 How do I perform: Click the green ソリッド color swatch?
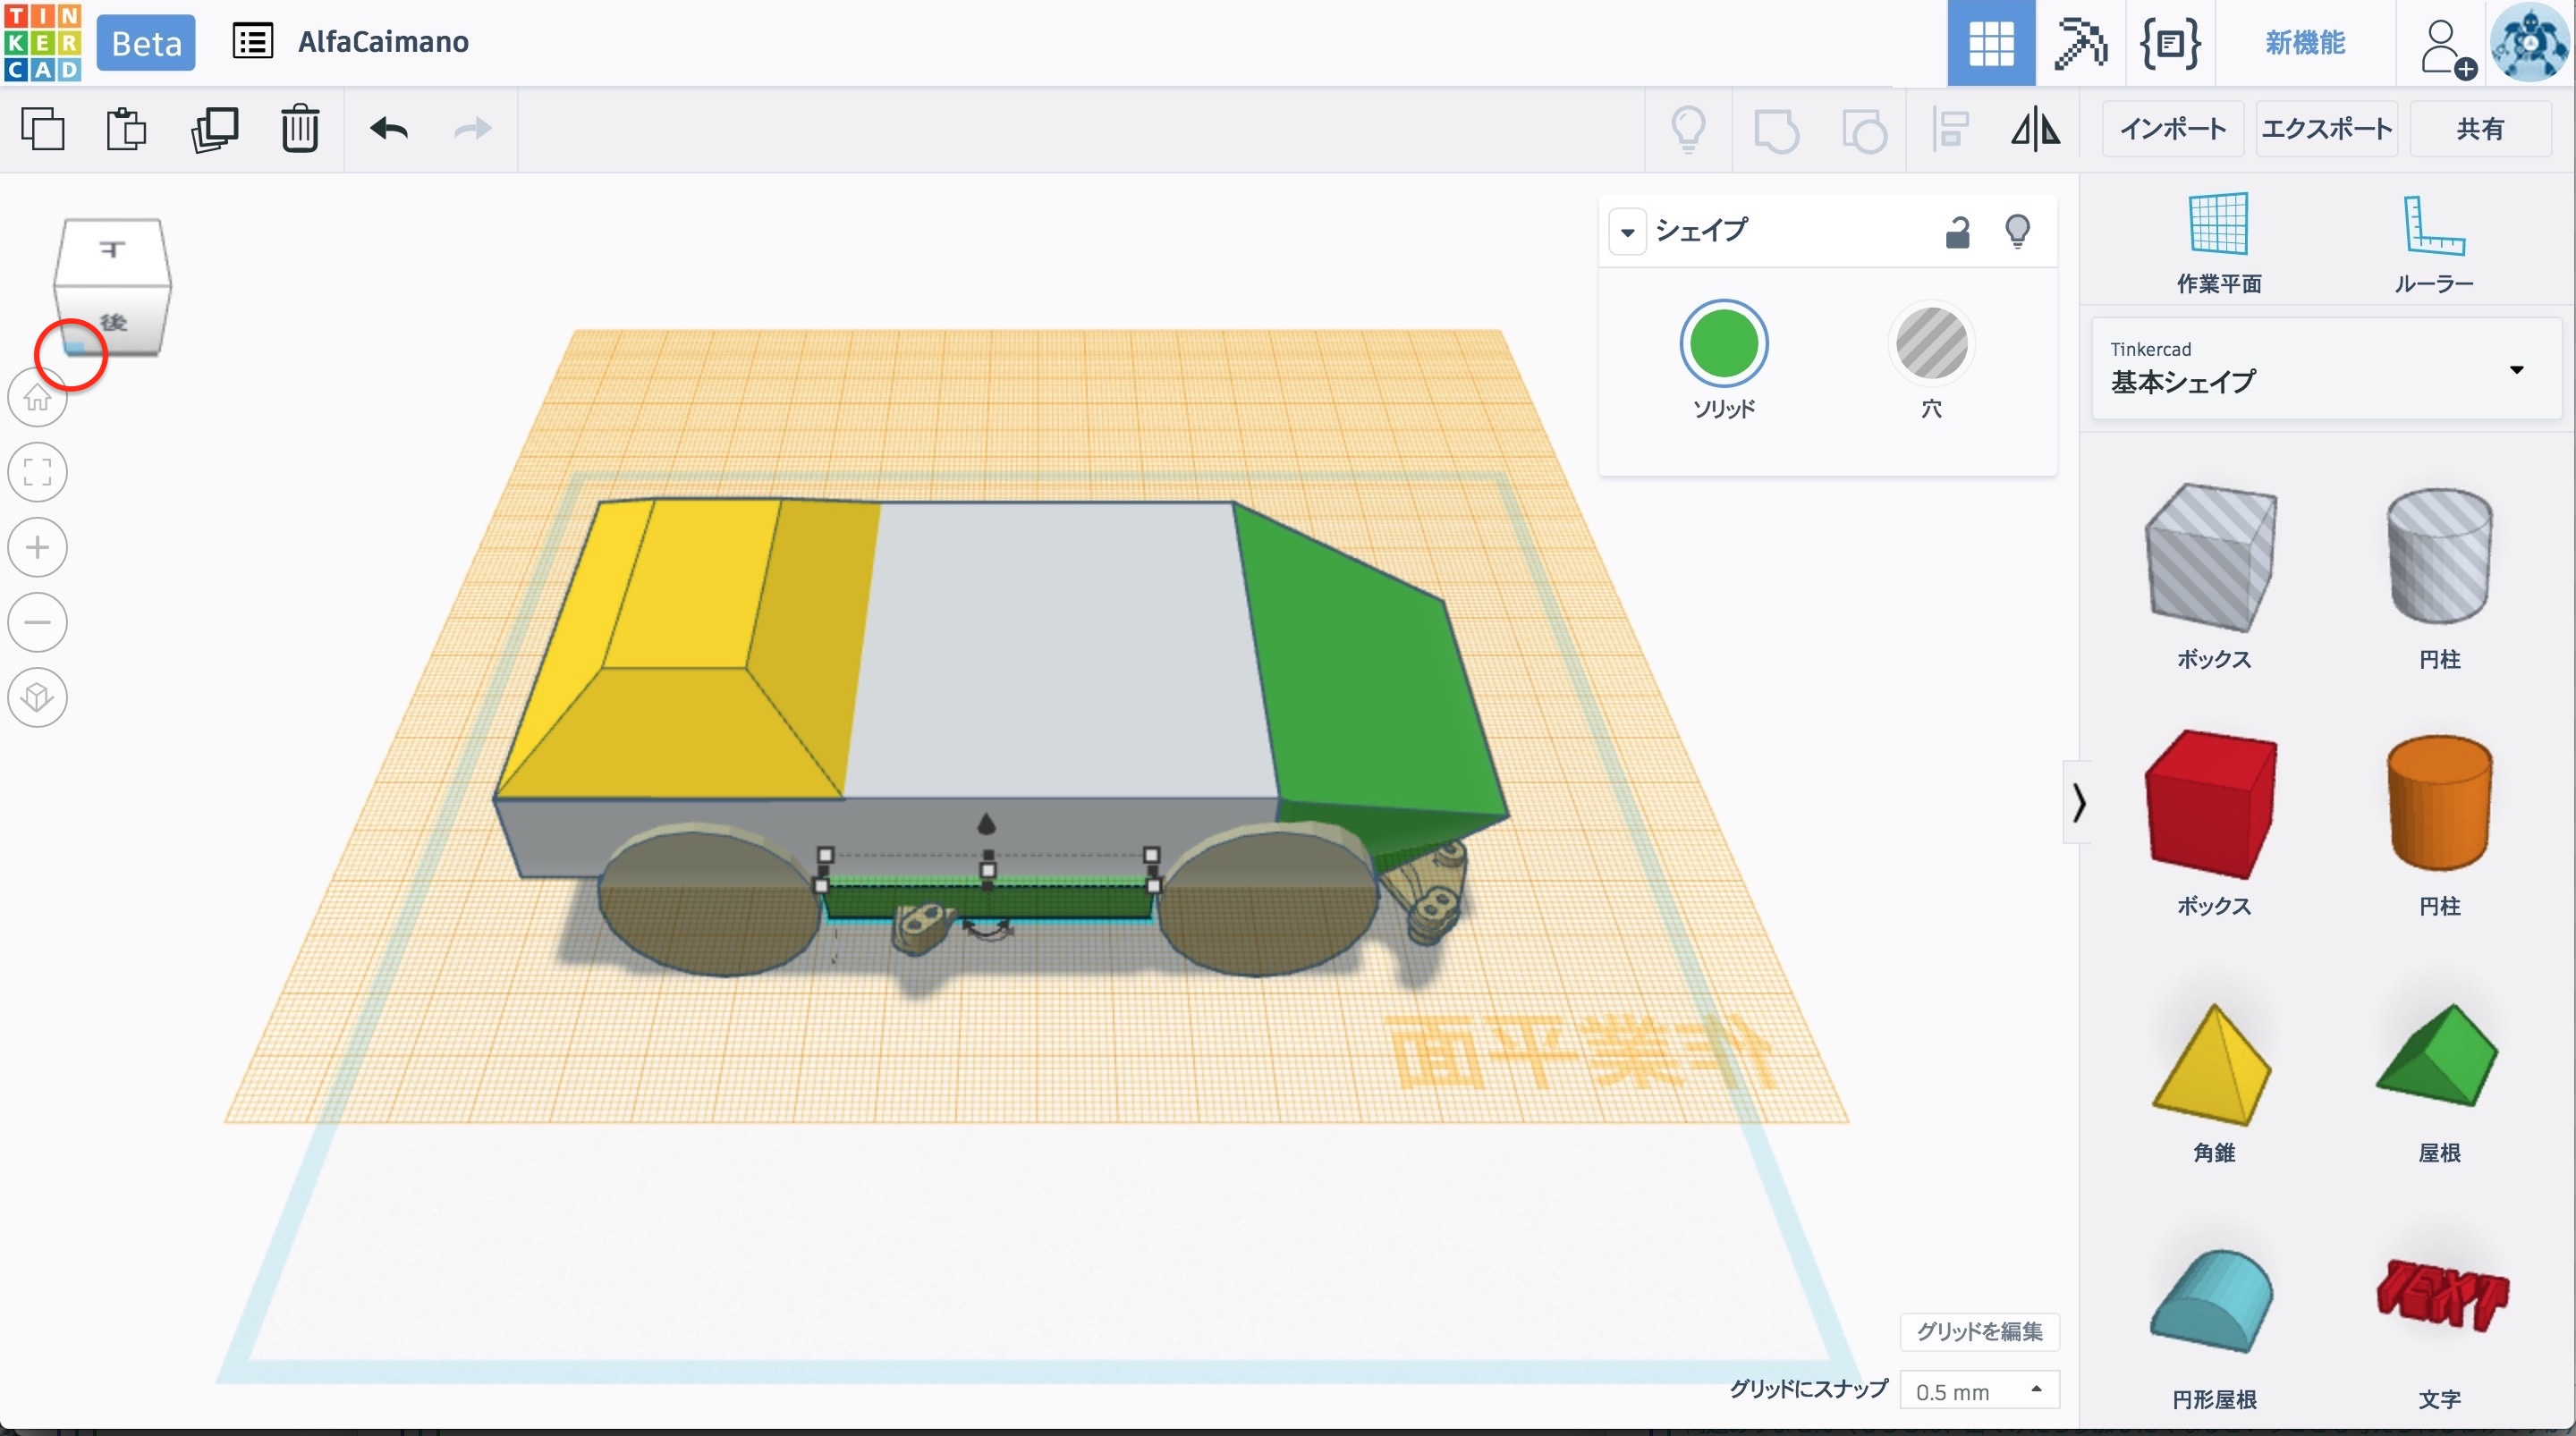[x=1723, y=345]
